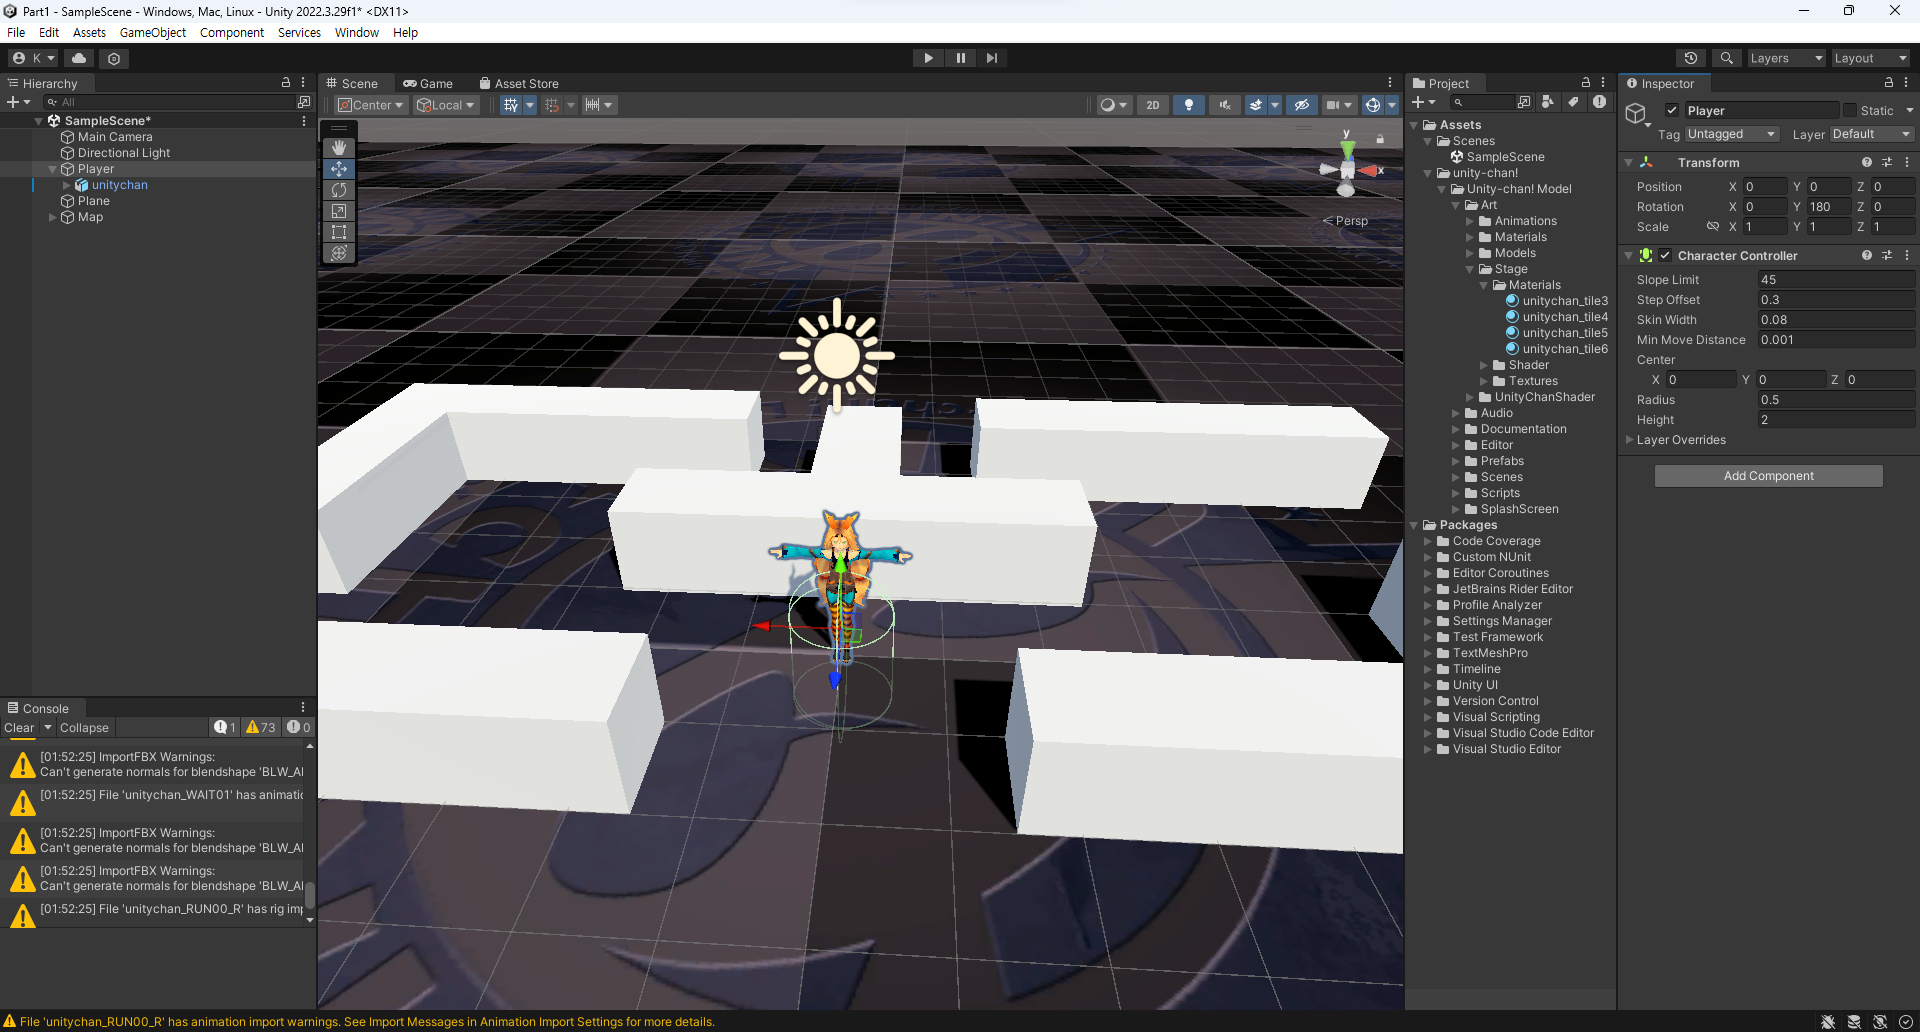Open the Local rotation dropdown
Image resolution: width=1920 pixels, height=1032 pixels.
446,105
